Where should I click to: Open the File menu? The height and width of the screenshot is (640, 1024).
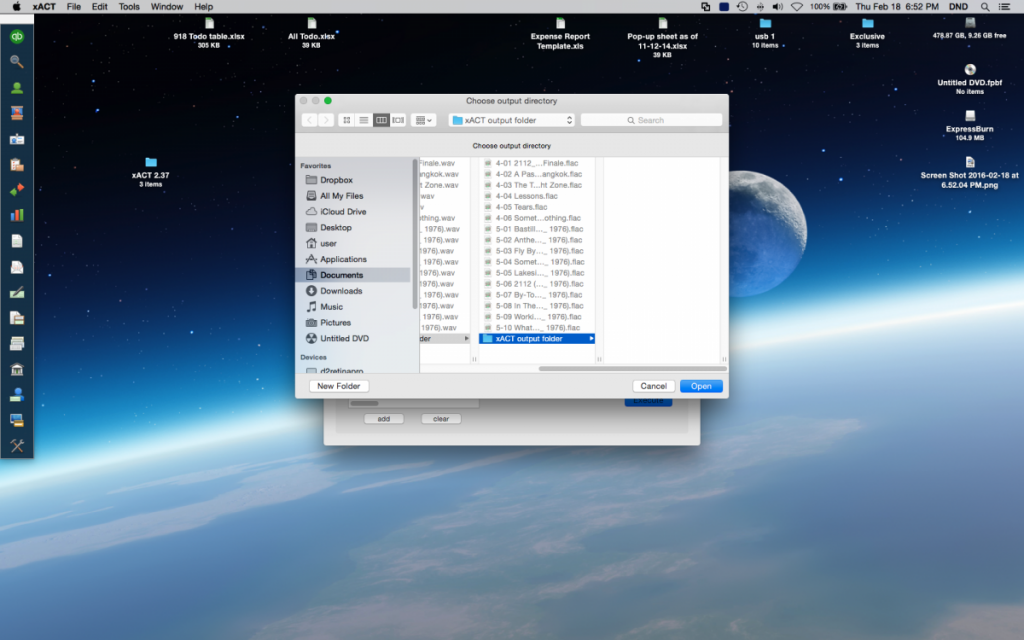click(x=74, y=7)
